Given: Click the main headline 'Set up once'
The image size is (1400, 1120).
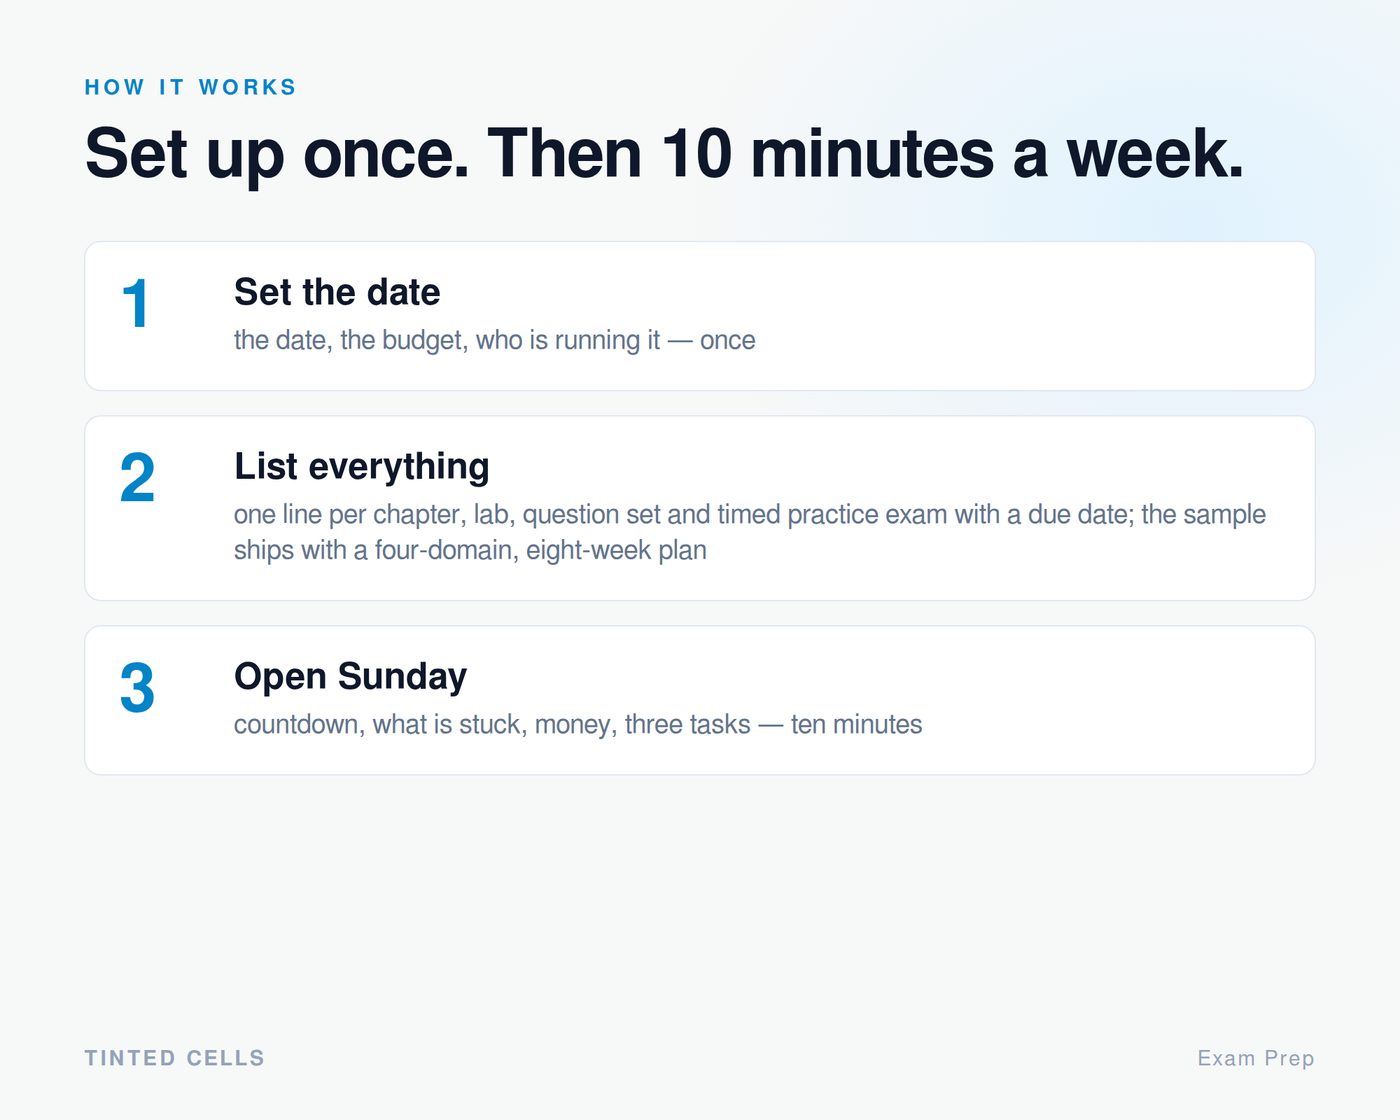Looking at the screenshot, I should point(277,155).
